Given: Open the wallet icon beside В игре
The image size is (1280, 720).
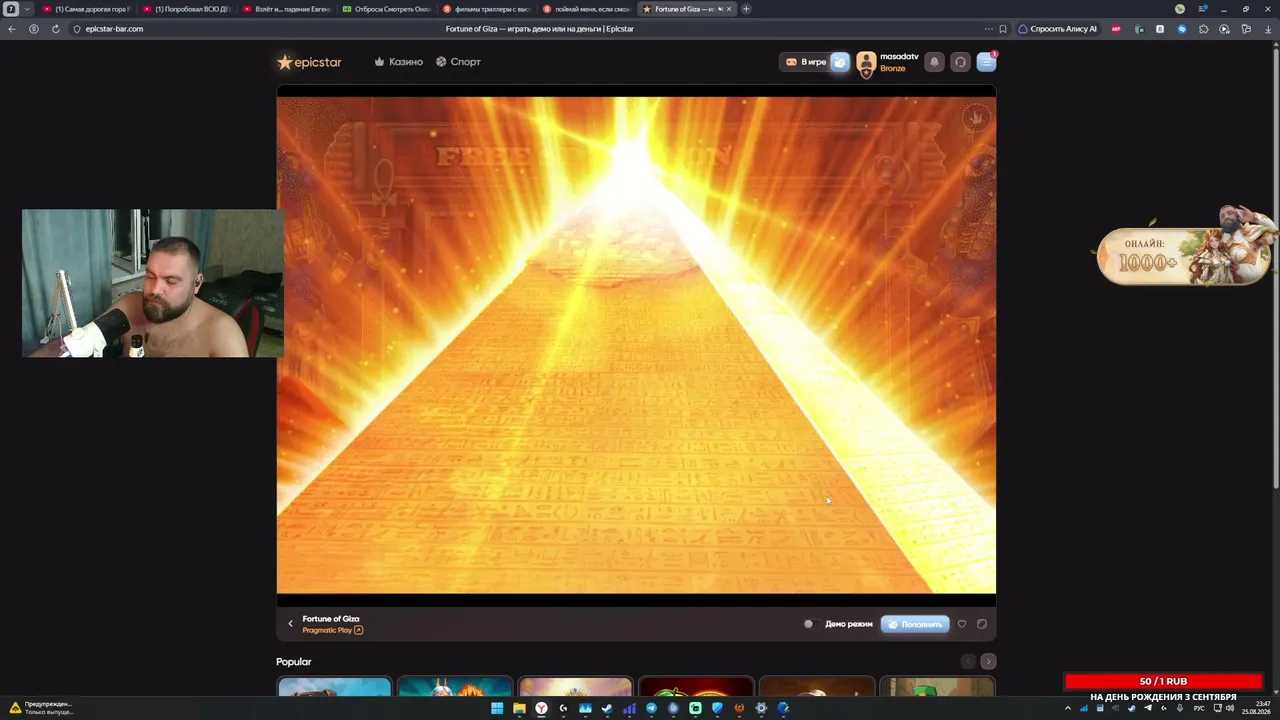Looking at the screenshot, I should (x=840, y=62).
